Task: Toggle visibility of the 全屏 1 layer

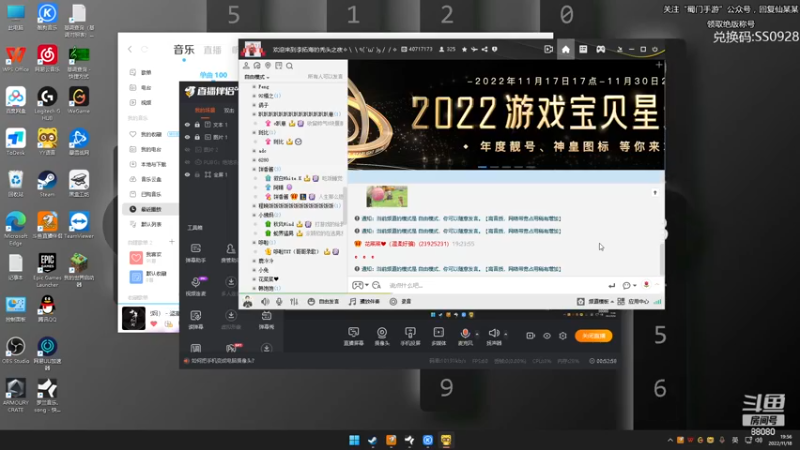Action: (x=187, y=174)
